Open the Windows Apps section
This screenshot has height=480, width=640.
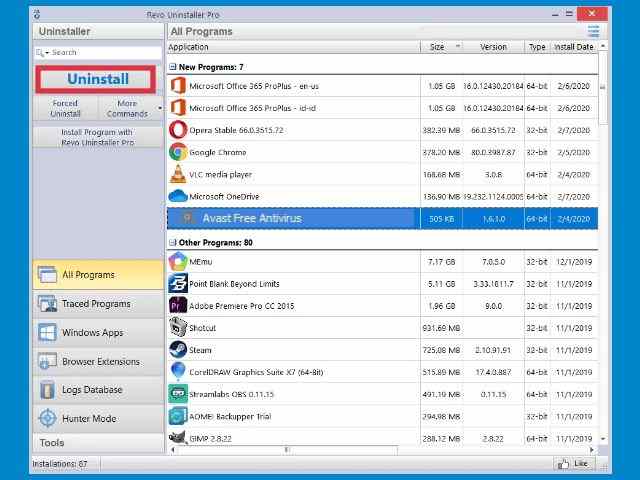coord(98,332)
